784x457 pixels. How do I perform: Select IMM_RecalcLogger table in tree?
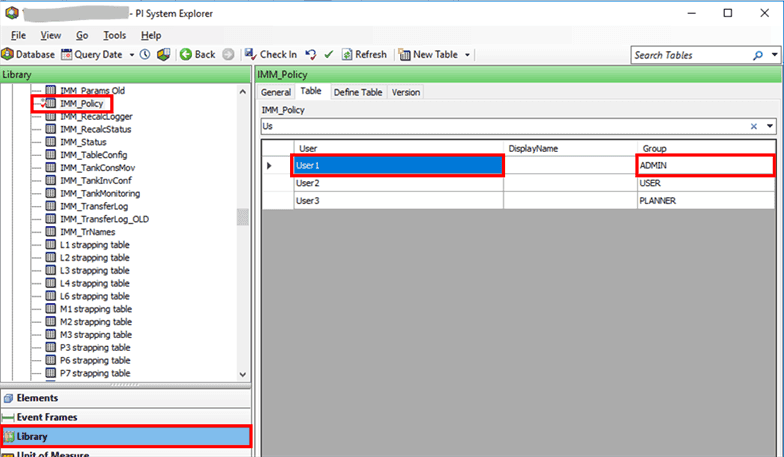pyautogui.click(x=96, y=116)
